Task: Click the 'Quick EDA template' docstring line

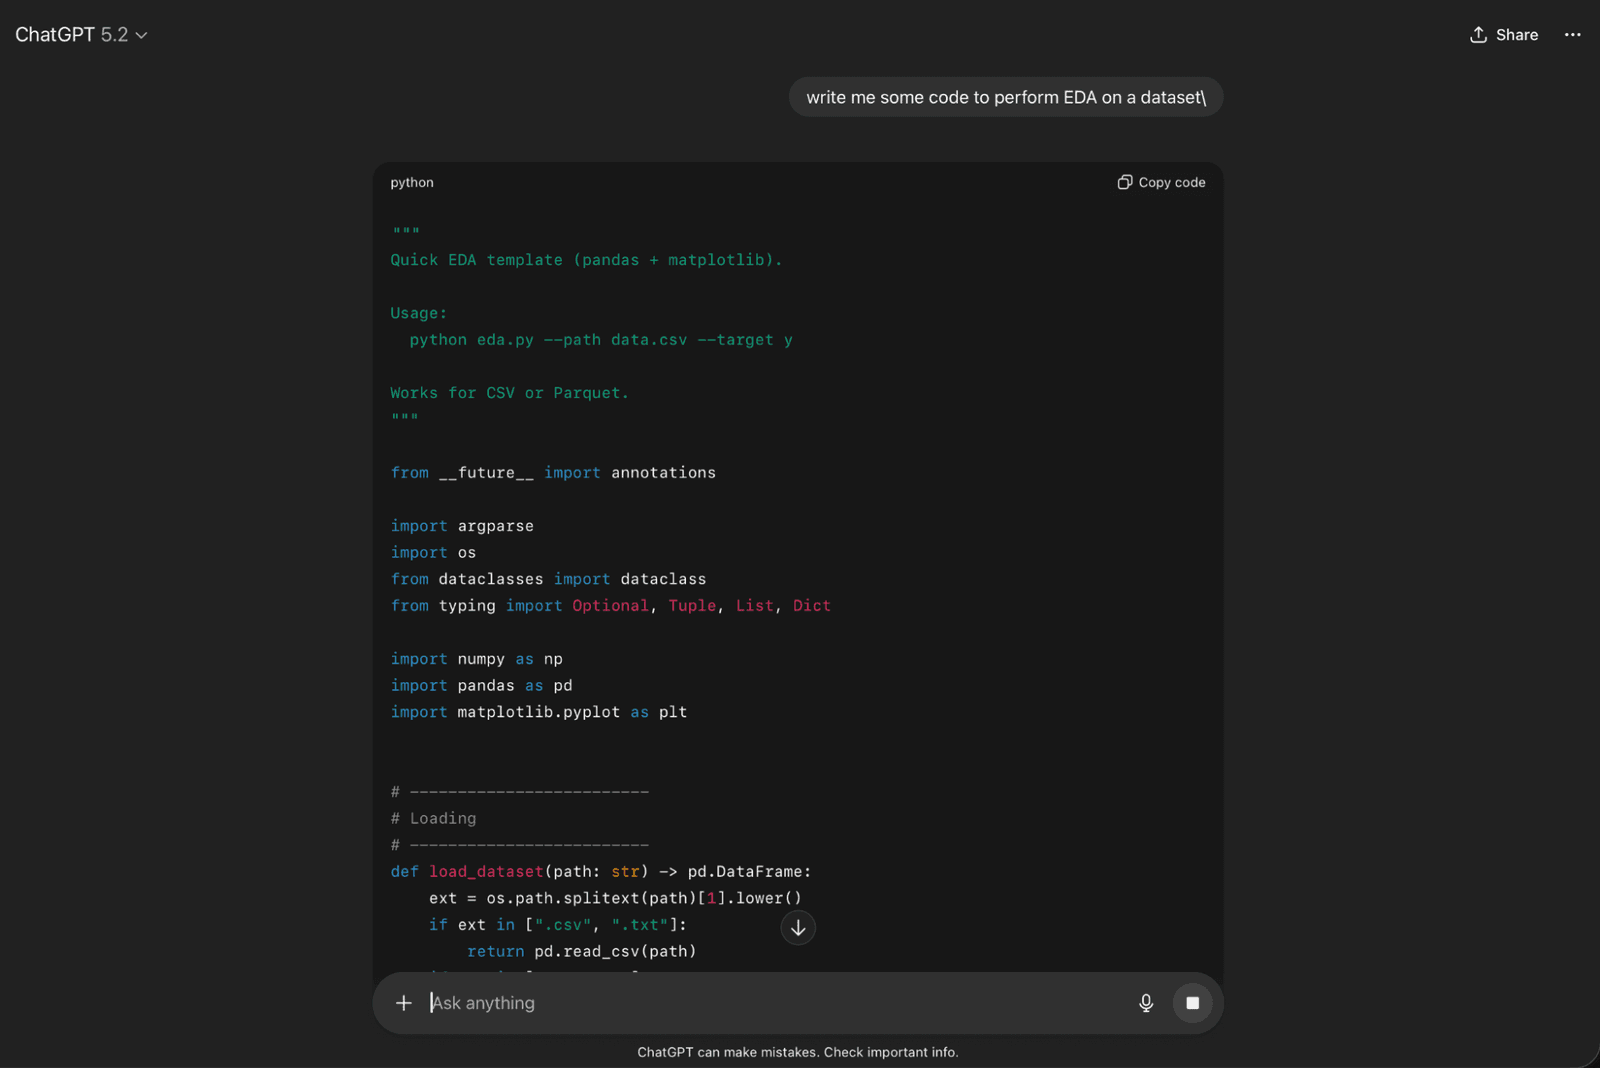Action: 586,260
